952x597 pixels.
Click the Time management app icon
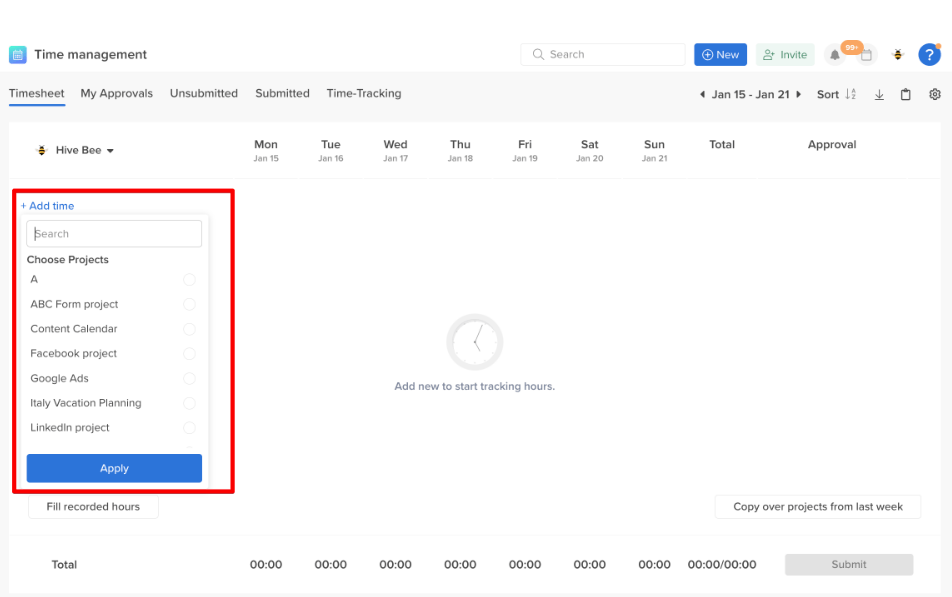(18, 55)
